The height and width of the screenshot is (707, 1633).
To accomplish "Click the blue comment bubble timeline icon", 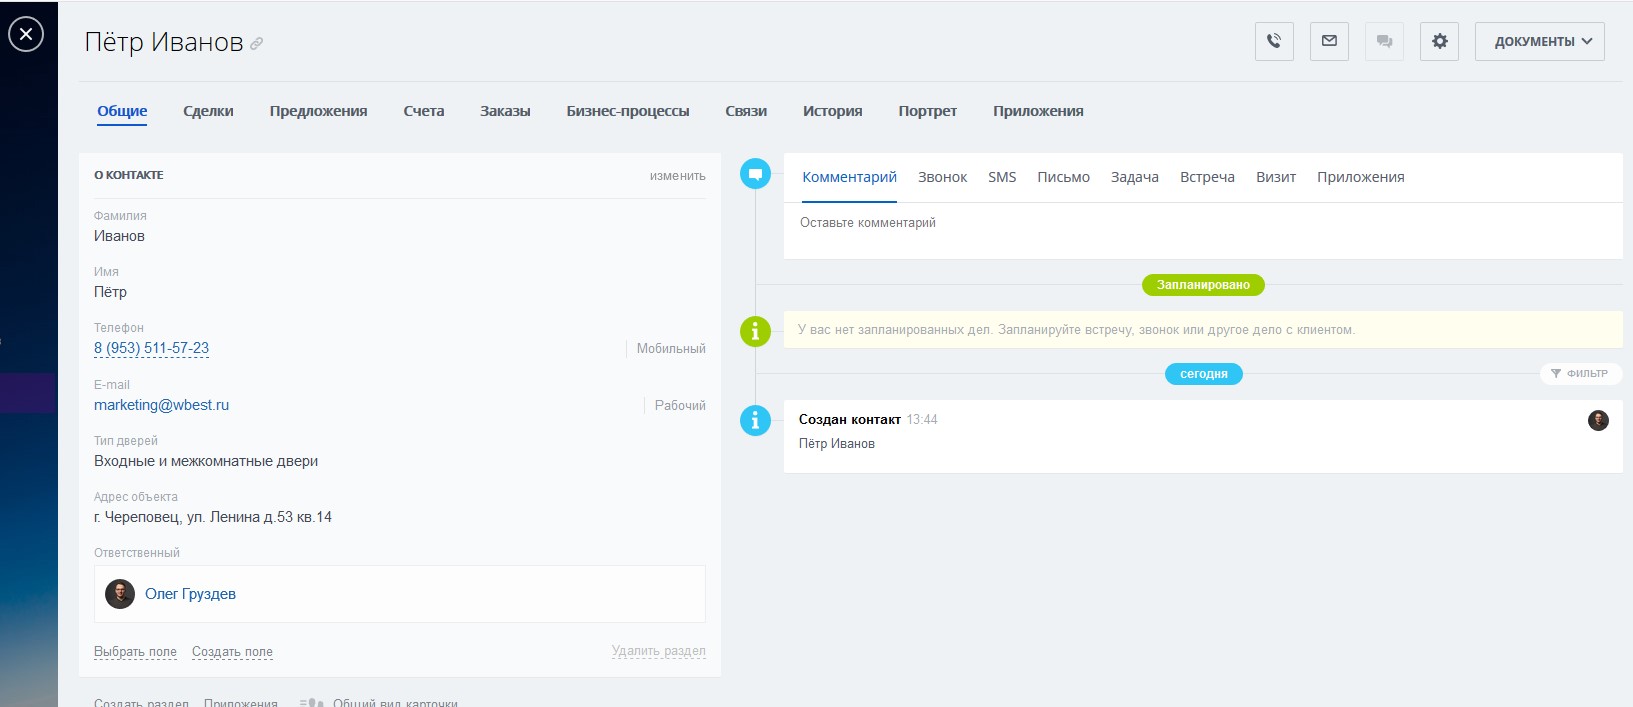I will tap(755, 174).
